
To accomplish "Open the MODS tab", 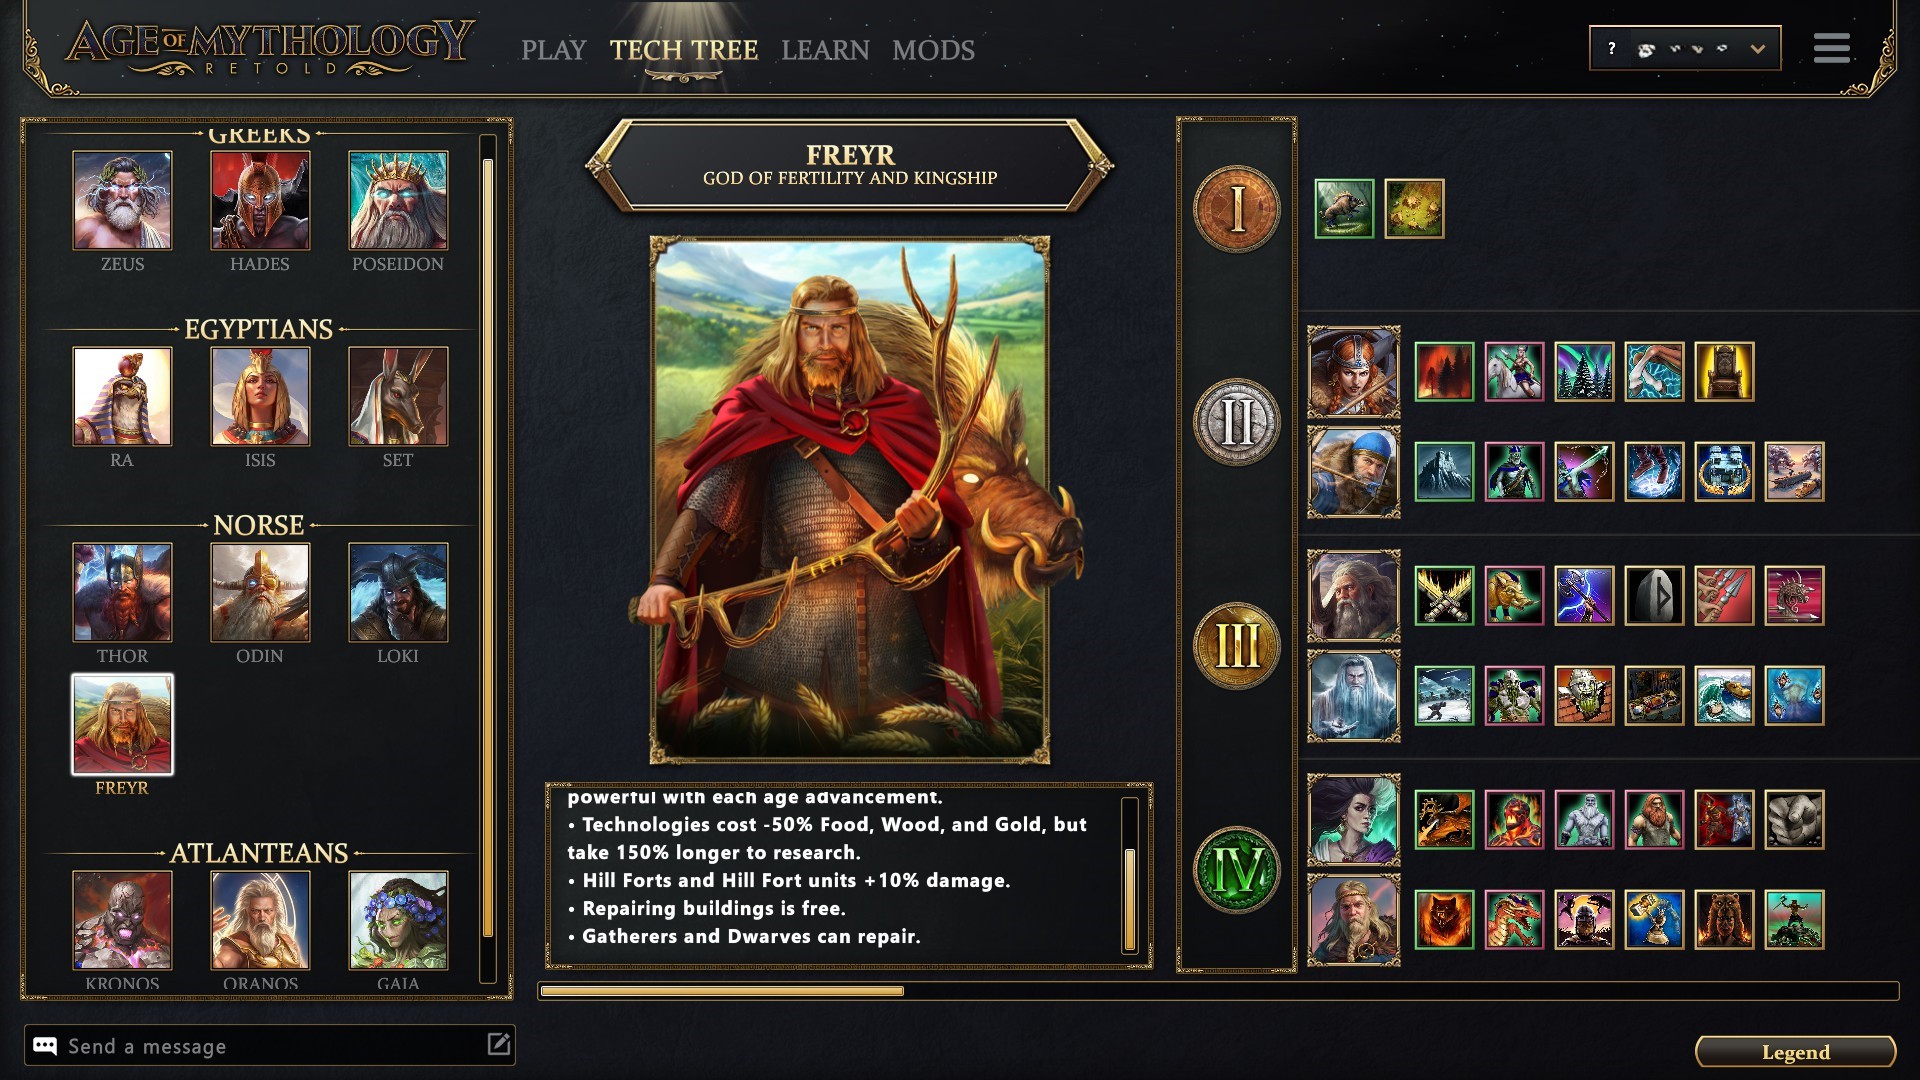I will click(x=933, y=50).
